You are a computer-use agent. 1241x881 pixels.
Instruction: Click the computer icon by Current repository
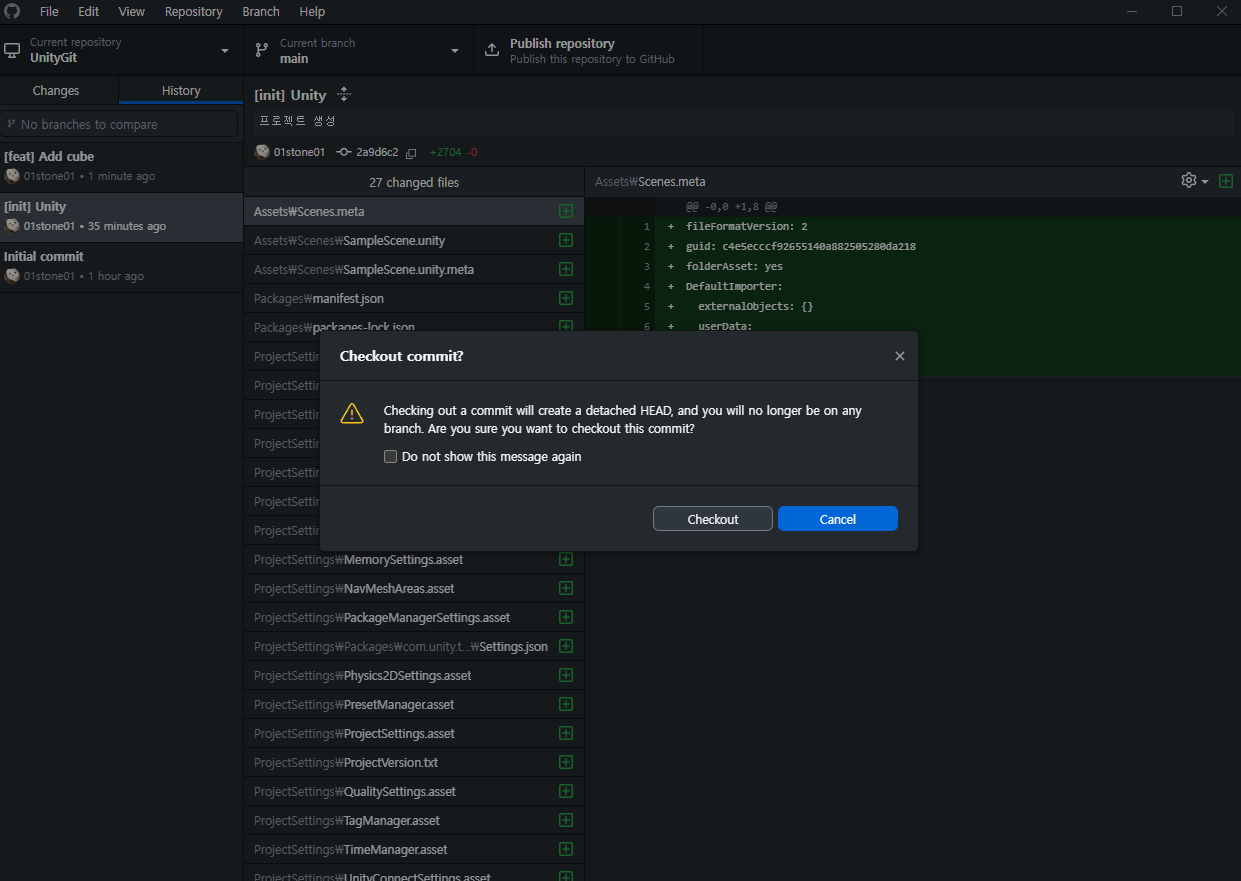tap(12, 50)
